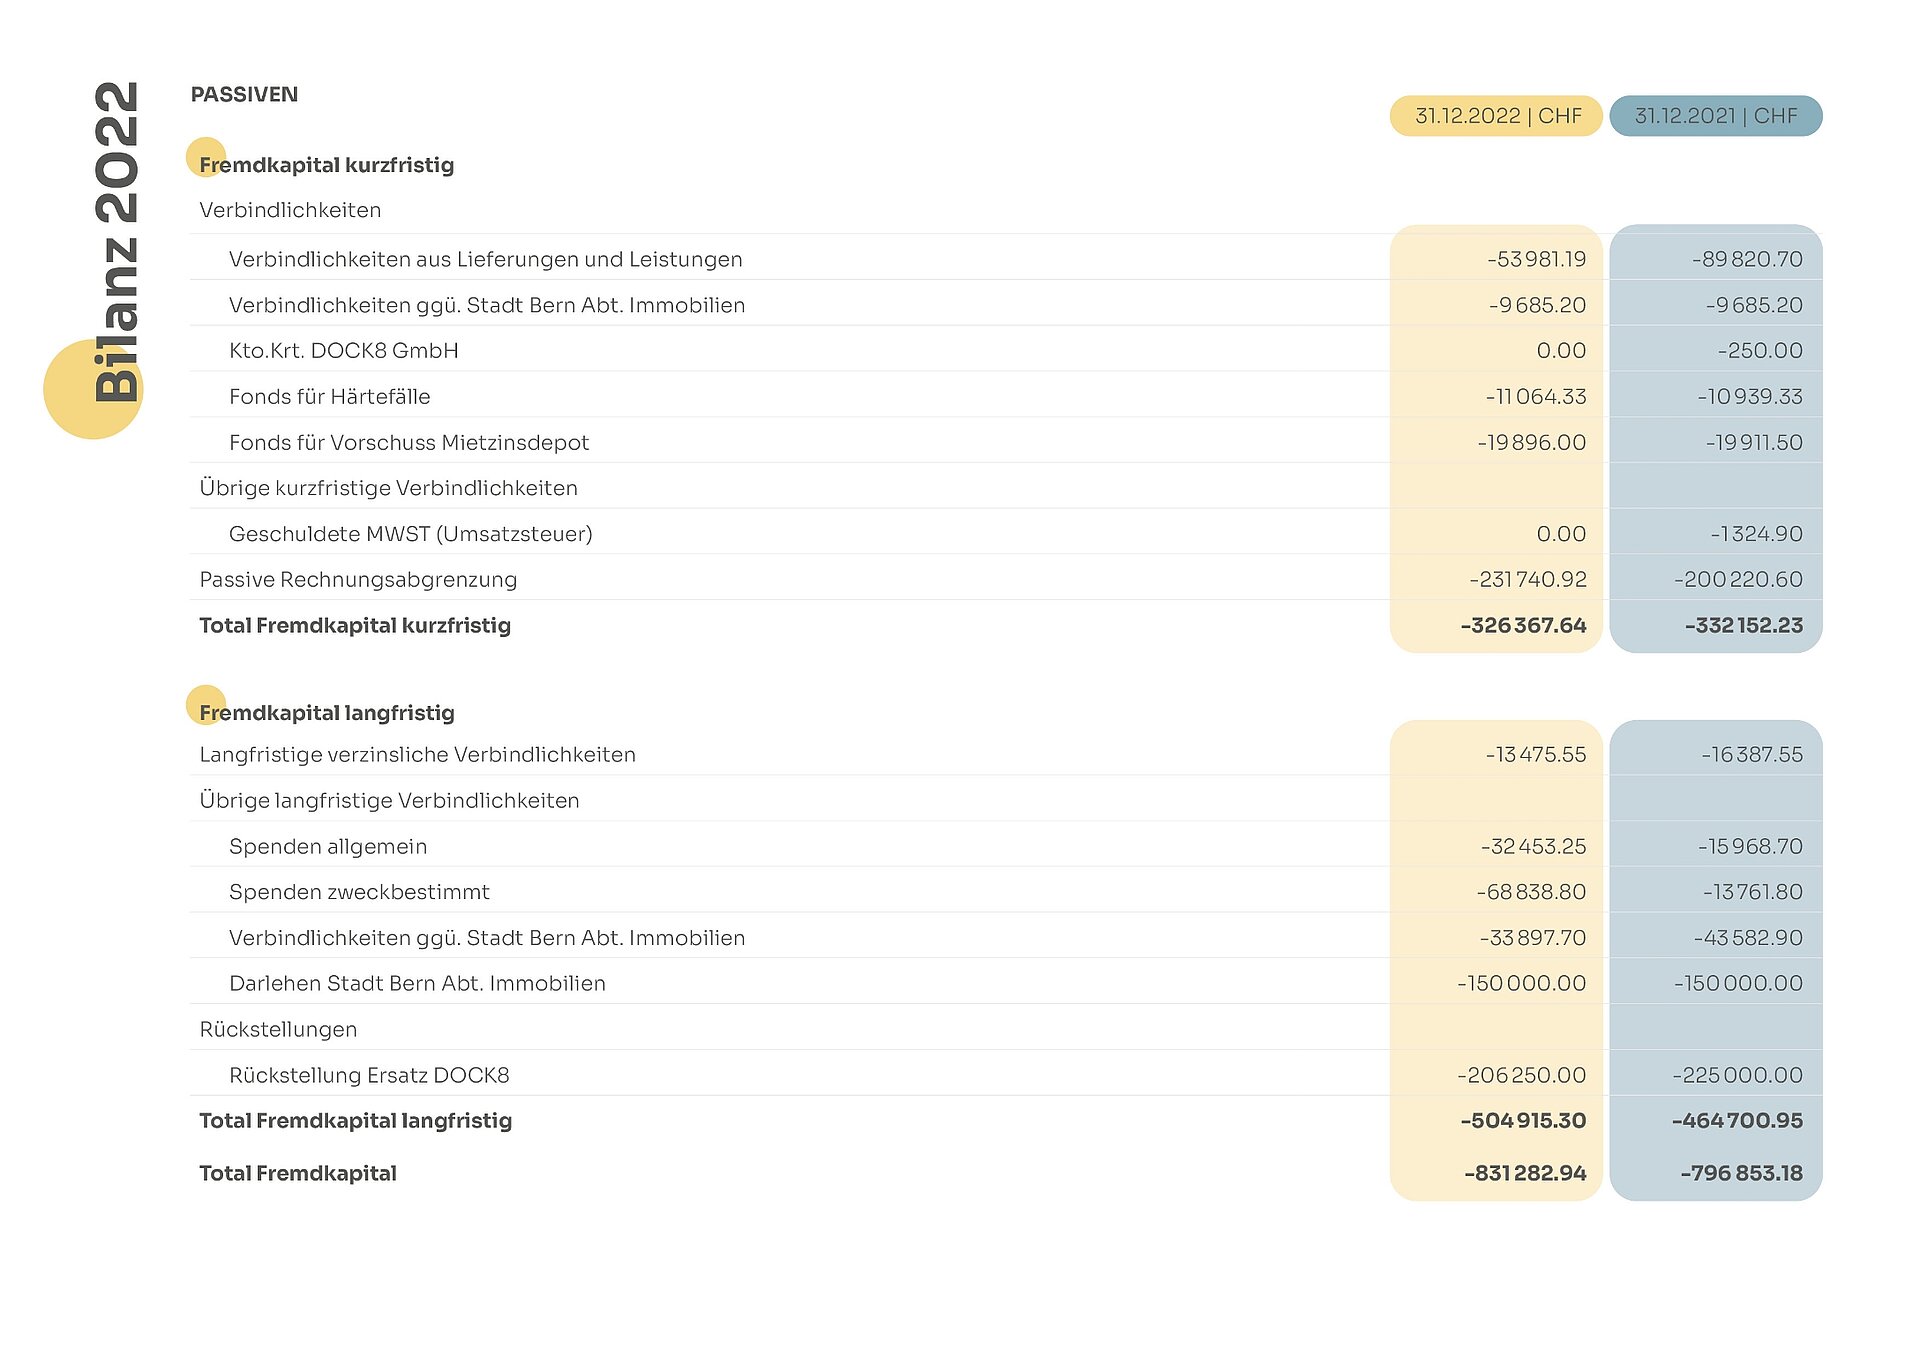Select the Spenden zweckbestimmt row label
The width and height of the screenshot is (1920, 1357).
click(359, 892)
